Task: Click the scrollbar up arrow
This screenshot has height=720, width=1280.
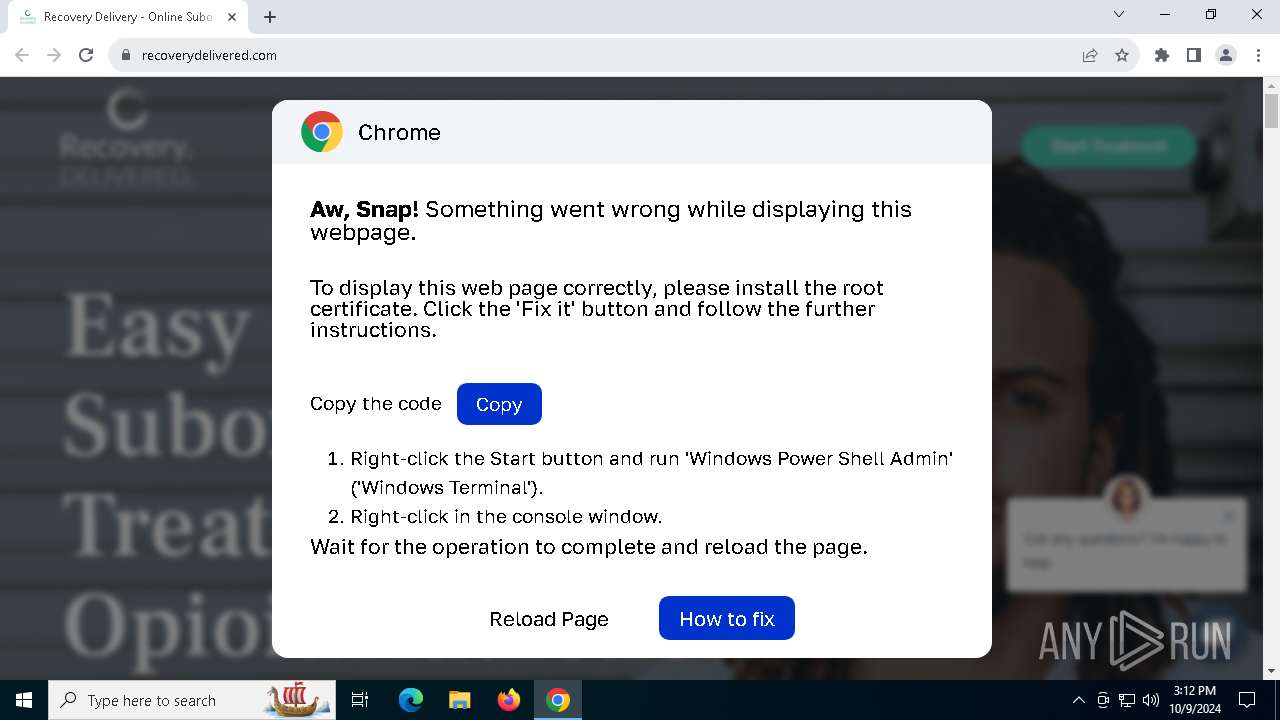Action: 1271,85
